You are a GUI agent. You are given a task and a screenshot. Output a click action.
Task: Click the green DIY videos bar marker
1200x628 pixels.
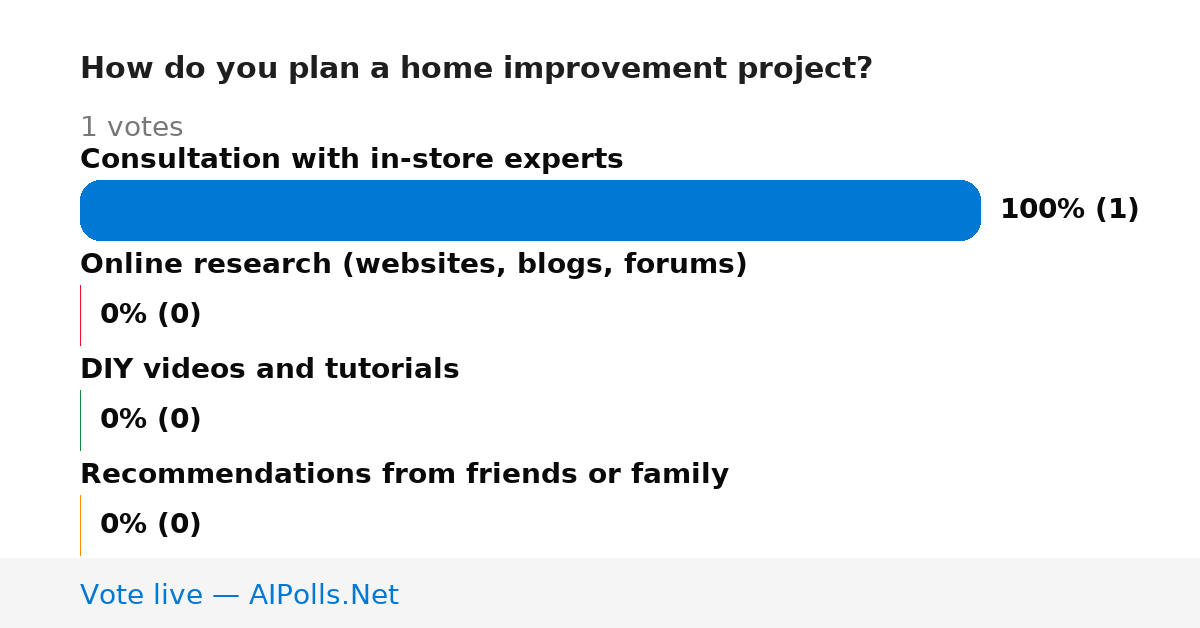tap(80, 420)
